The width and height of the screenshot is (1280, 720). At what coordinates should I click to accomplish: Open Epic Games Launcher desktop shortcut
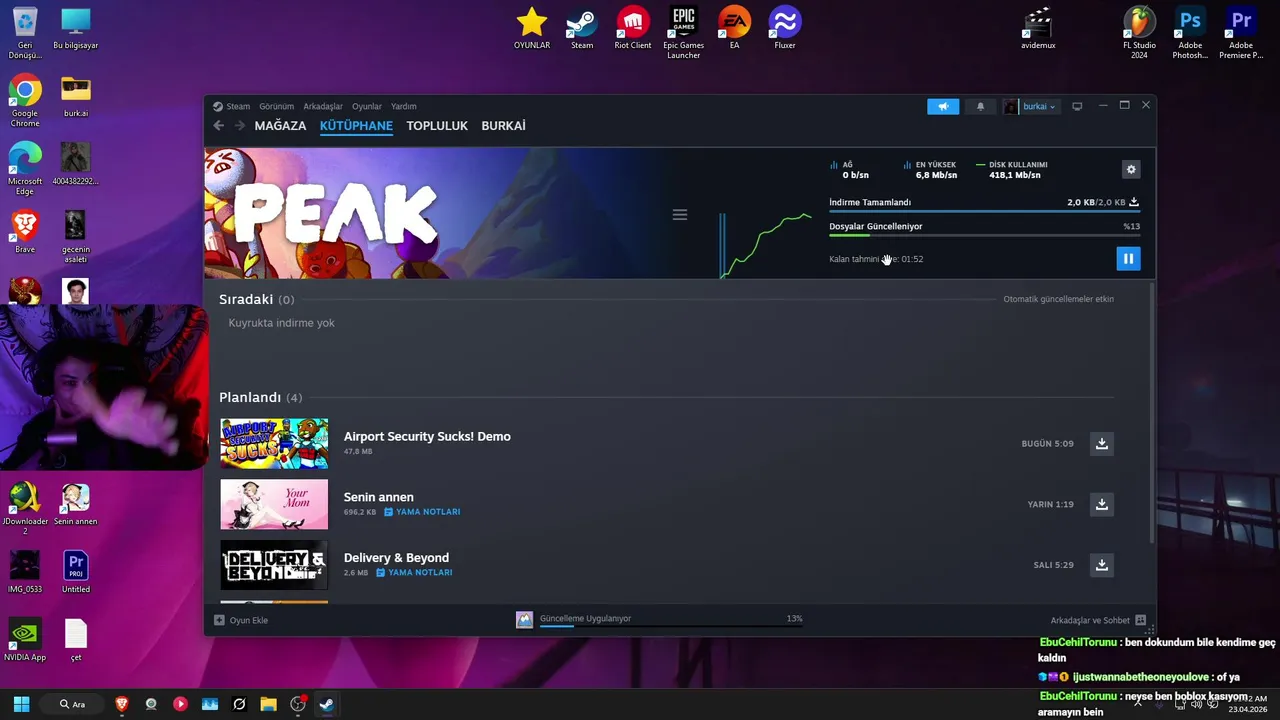click(684, 32)
